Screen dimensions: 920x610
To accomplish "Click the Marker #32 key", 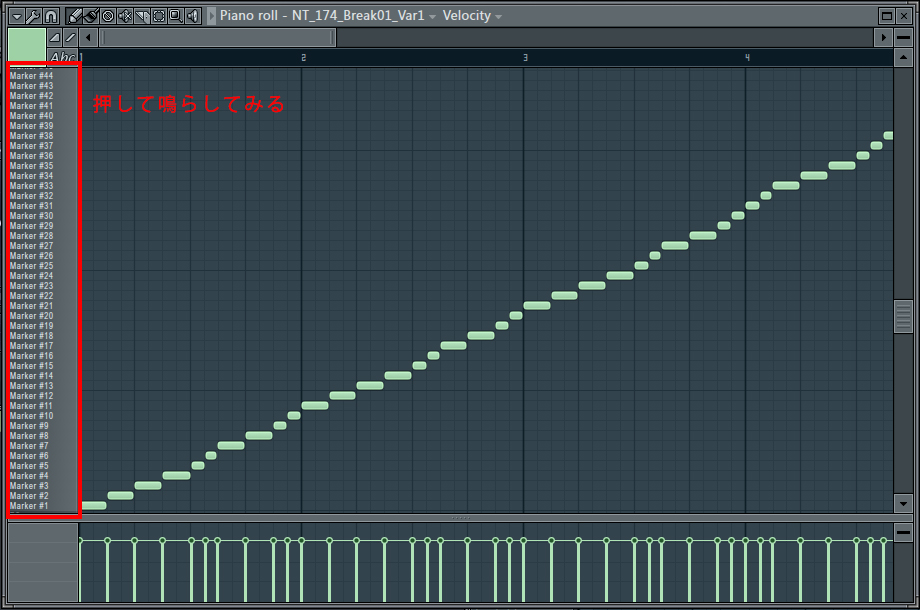I will [x=43, y=196].
